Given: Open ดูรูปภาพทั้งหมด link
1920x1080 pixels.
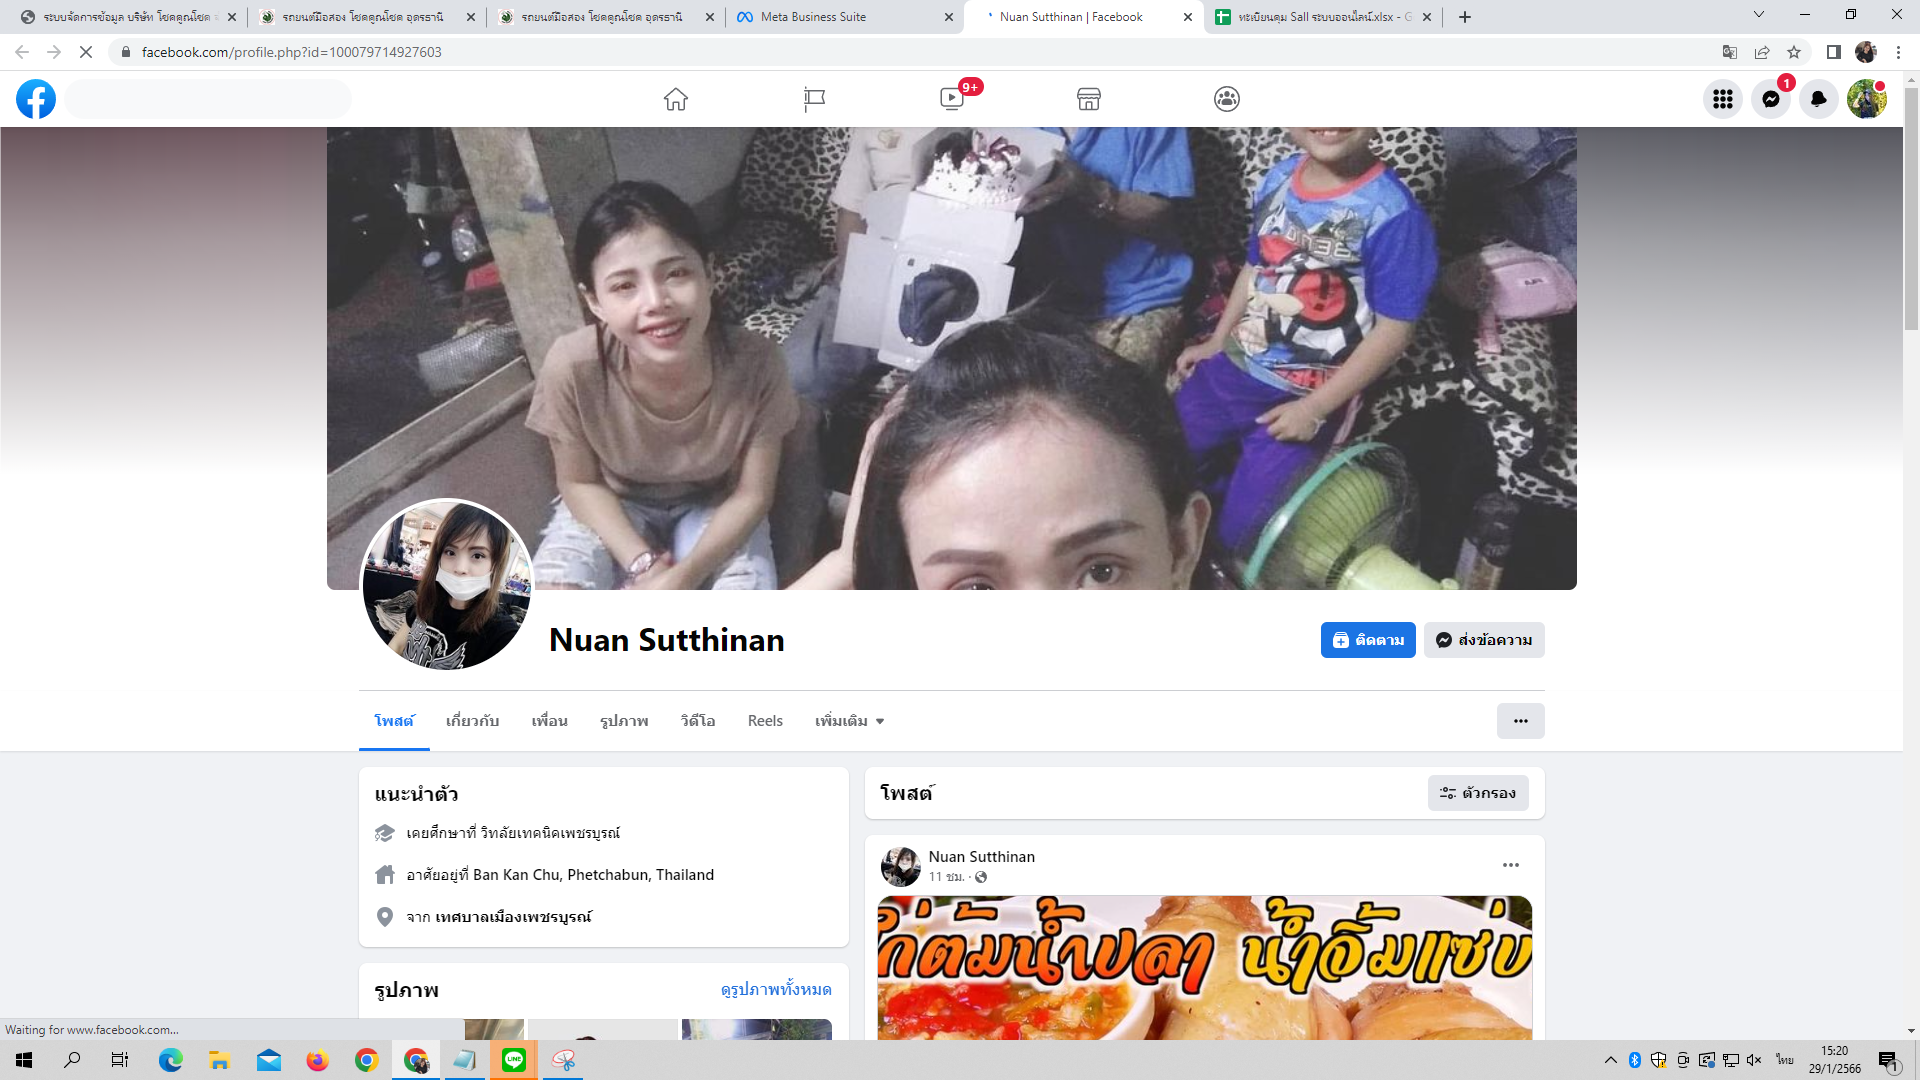Looking at the screenshot, I should [776, 989].
